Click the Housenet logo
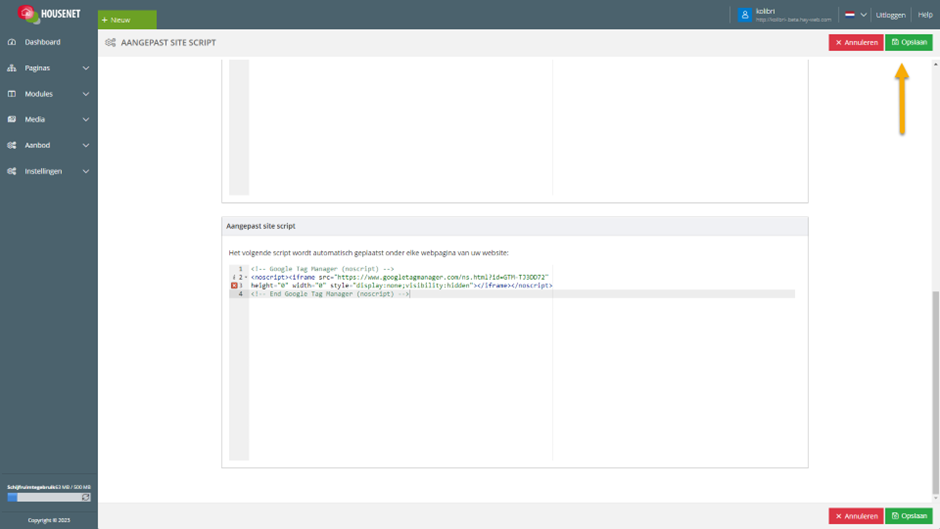The width and height of the screenshot is (940, 529). pyautogui.click(x=49, y=14)
